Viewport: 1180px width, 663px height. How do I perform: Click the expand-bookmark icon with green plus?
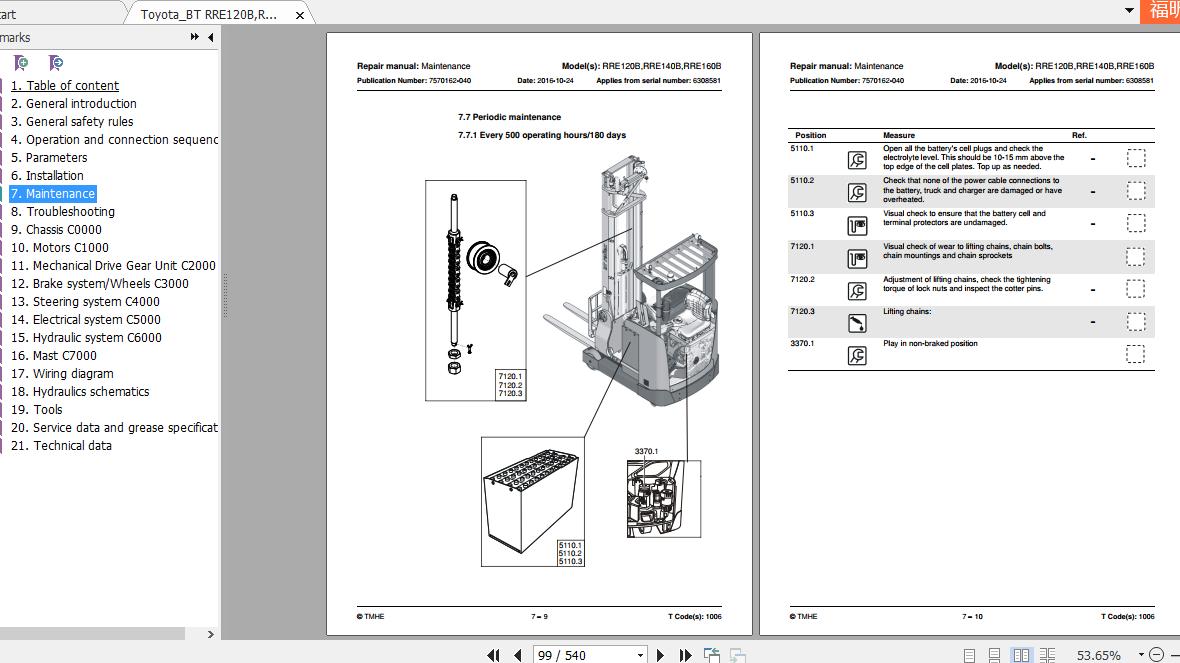coord(20,62)
